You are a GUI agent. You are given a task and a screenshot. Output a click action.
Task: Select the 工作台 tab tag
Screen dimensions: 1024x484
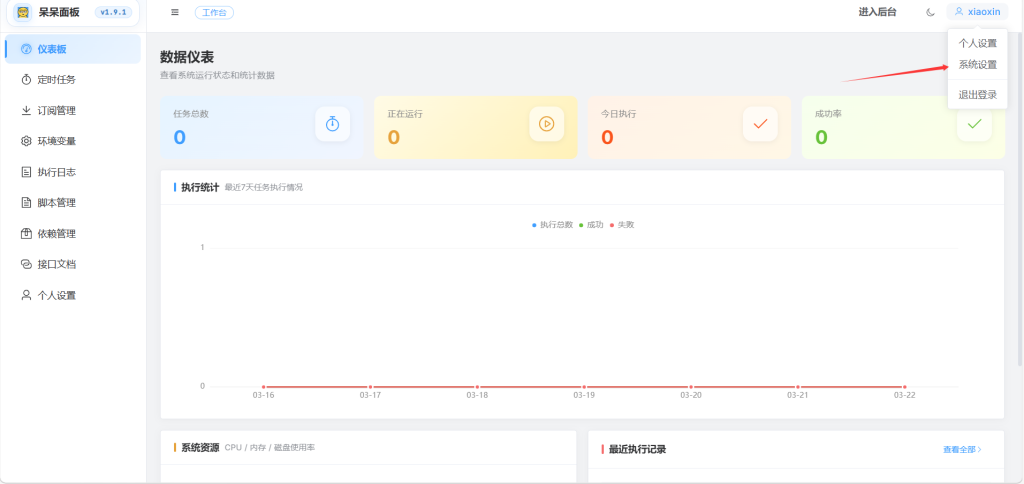pyautogui.click(x=214, y=12)
